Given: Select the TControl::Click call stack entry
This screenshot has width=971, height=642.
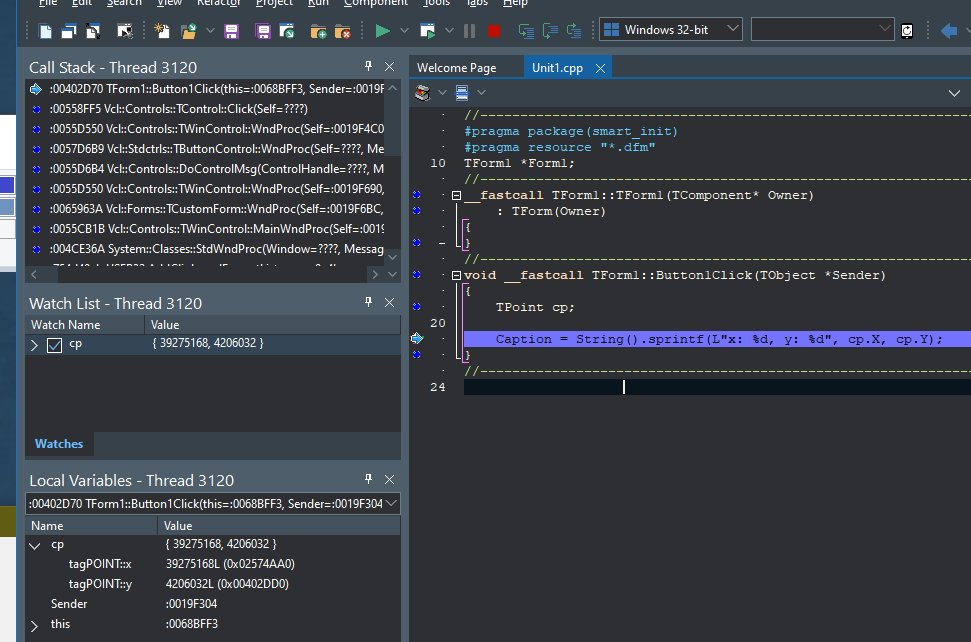Looking at the screenshot, I should (178, 109).
